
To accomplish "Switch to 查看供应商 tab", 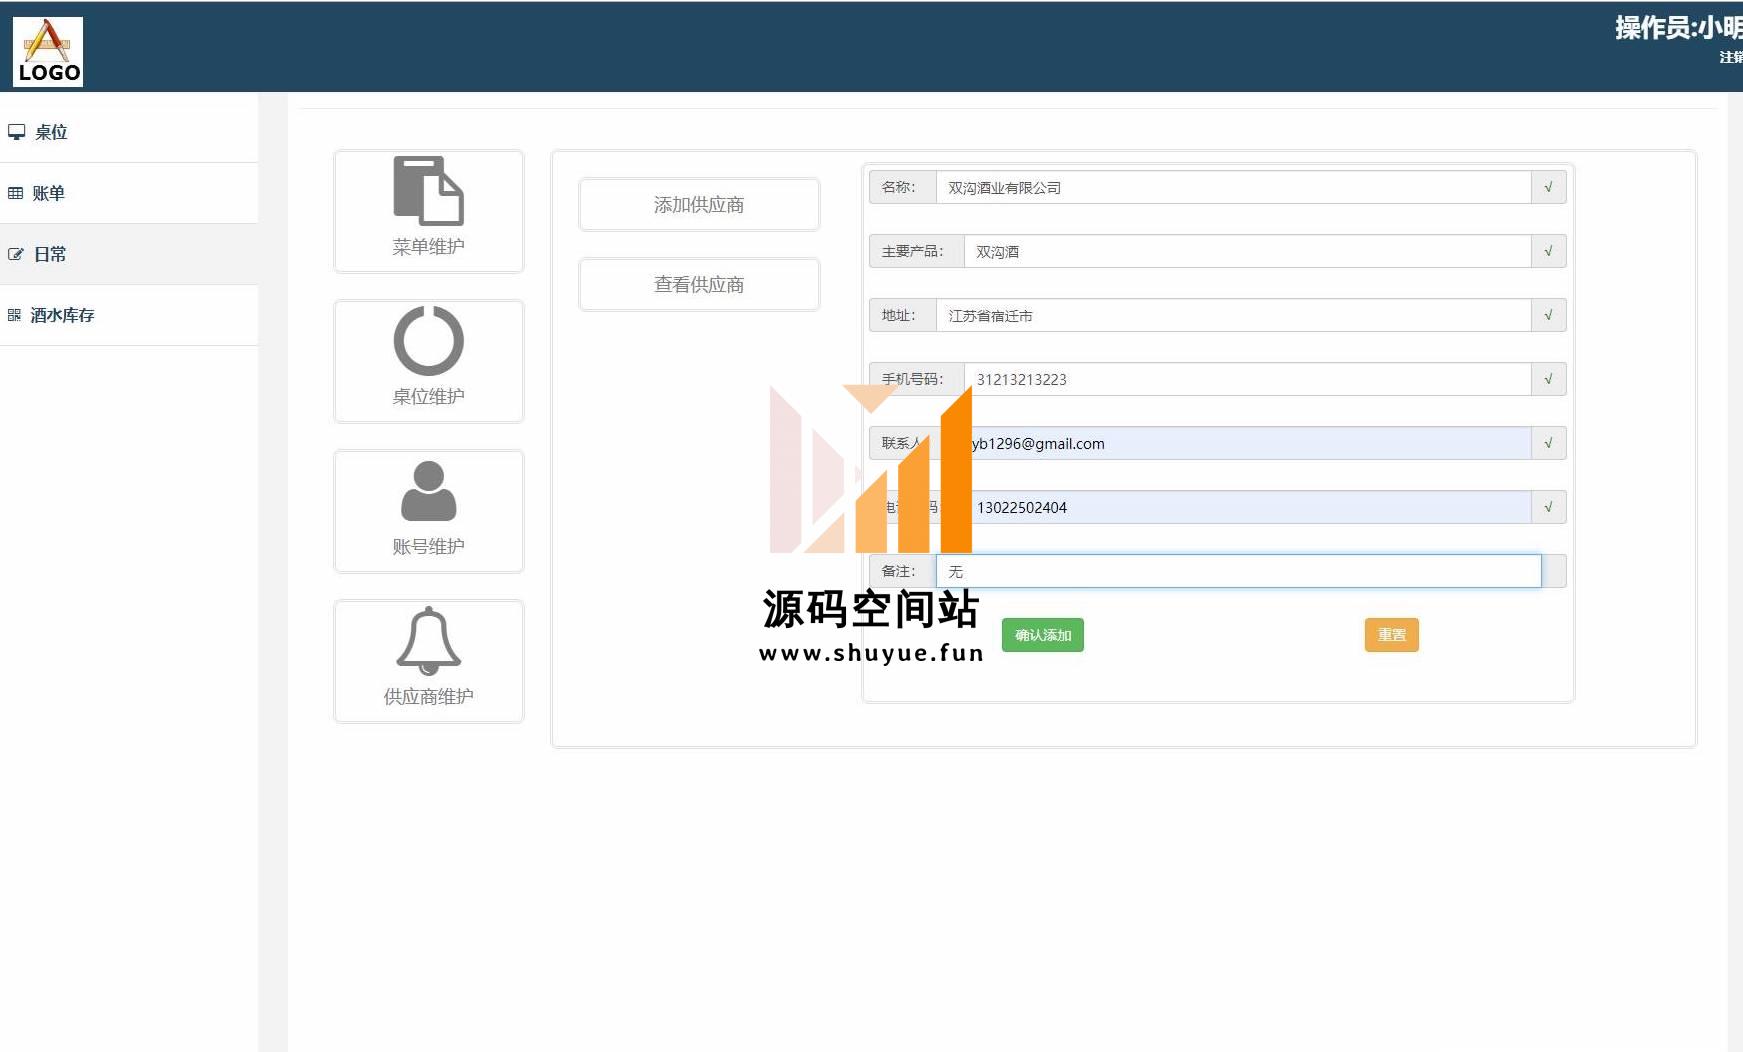I will (699, 285).
